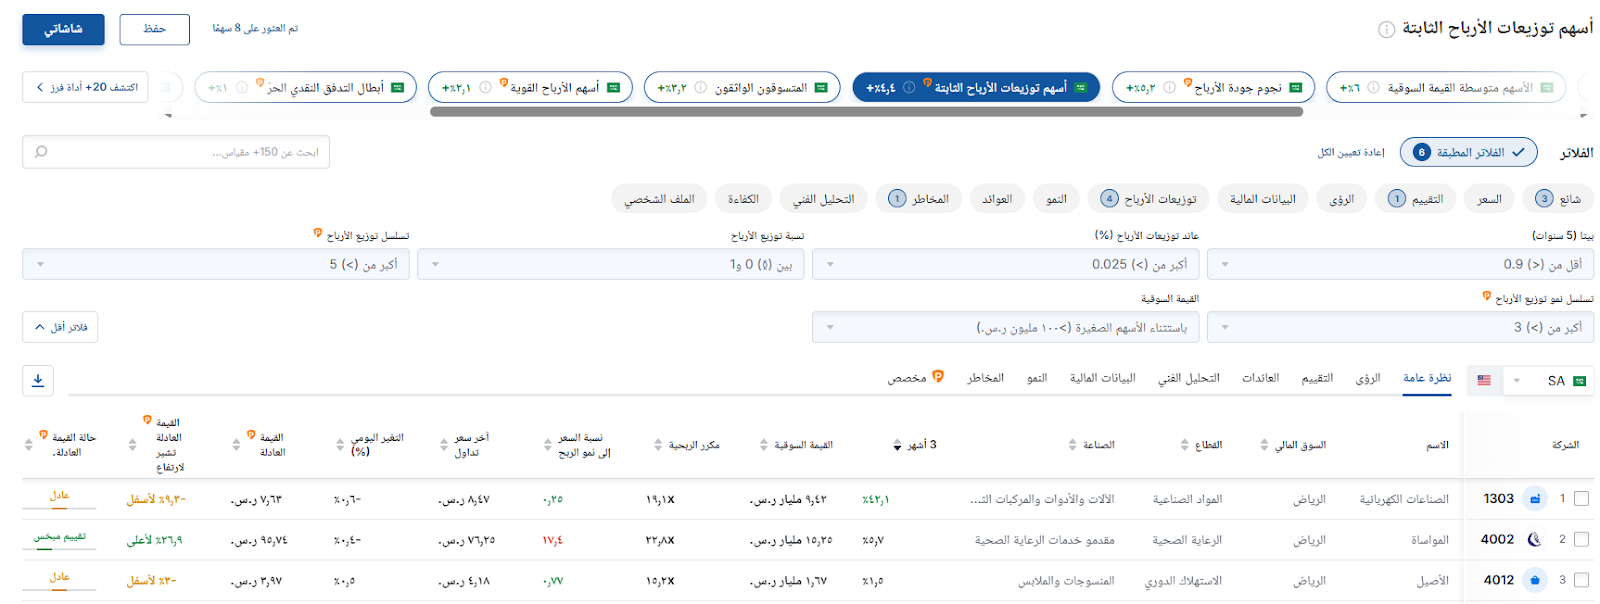Switch to the البيانات المالية results tab
Screen dimensions: 1600x604
point(1102,378)
